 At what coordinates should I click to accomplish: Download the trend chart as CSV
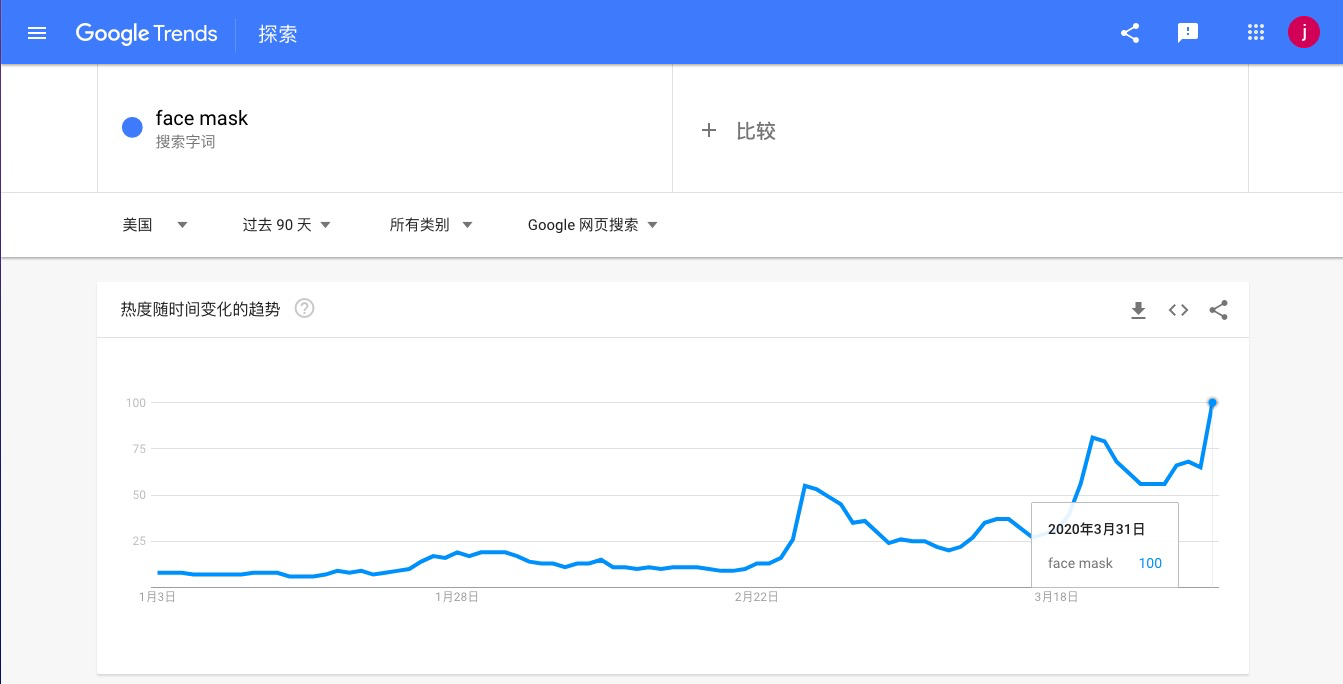pos(1138,310)
